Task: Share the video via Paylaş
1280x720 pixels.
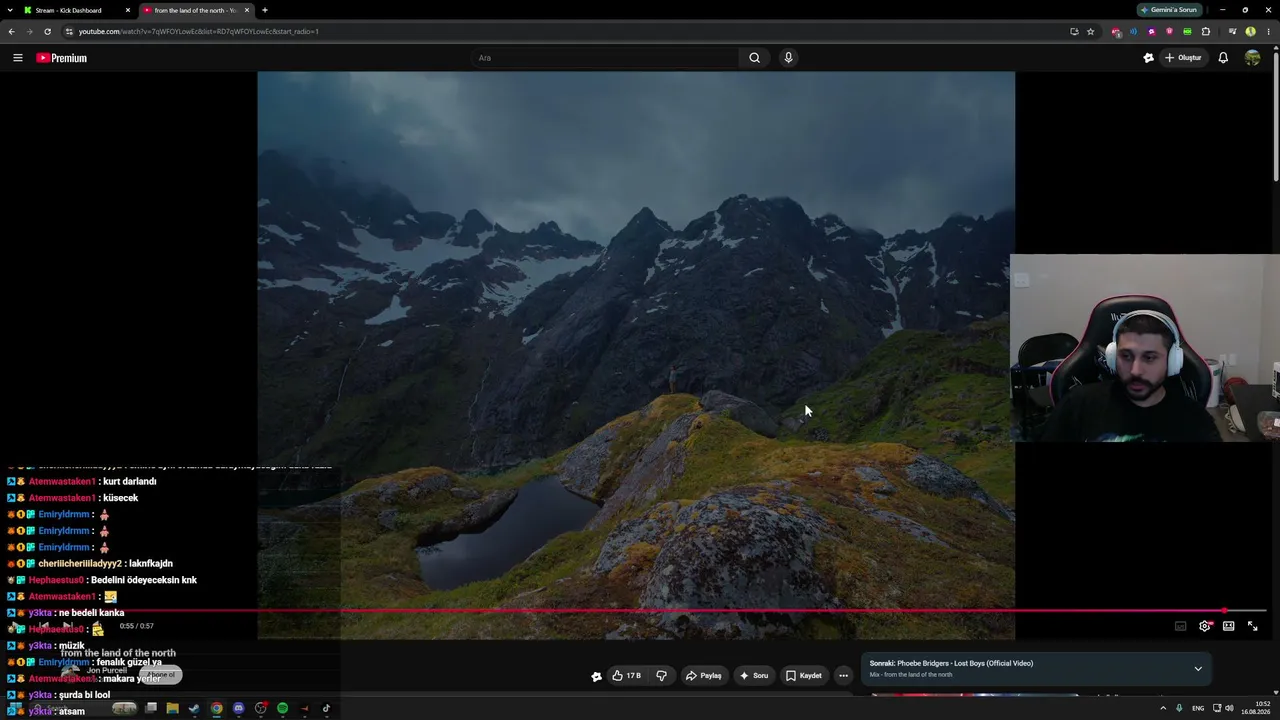Action: click(x=703, y=676)
